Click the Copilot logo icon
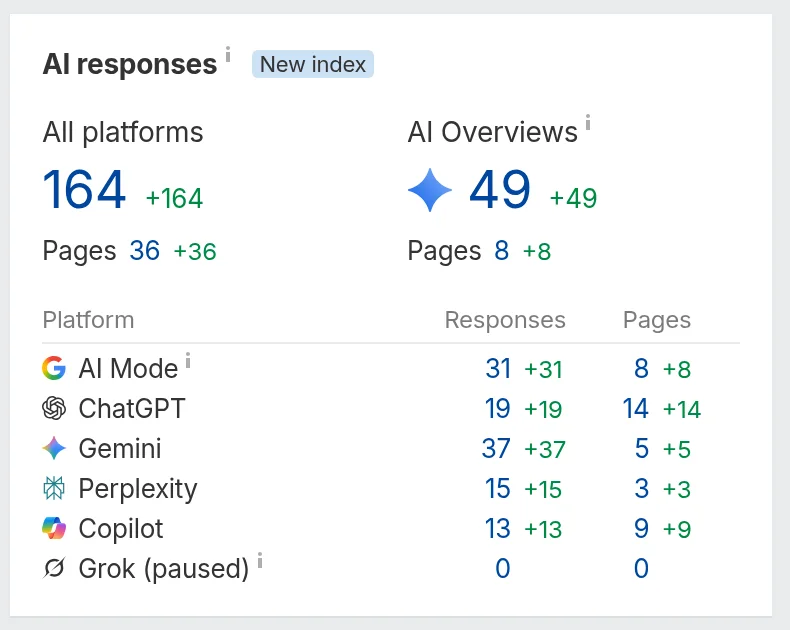 tap(54, 528)
